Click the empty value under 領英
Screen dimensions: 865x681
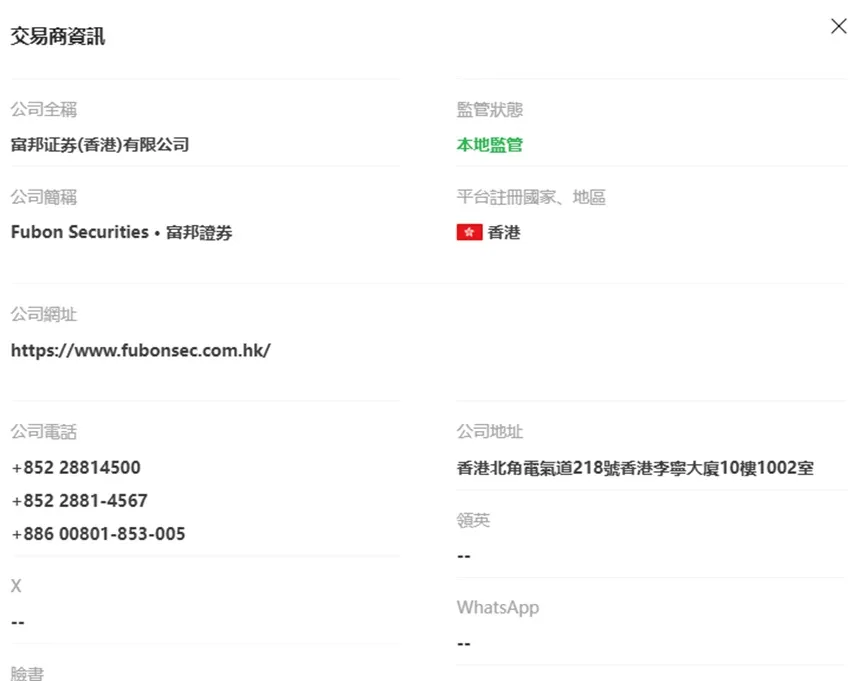464,556
